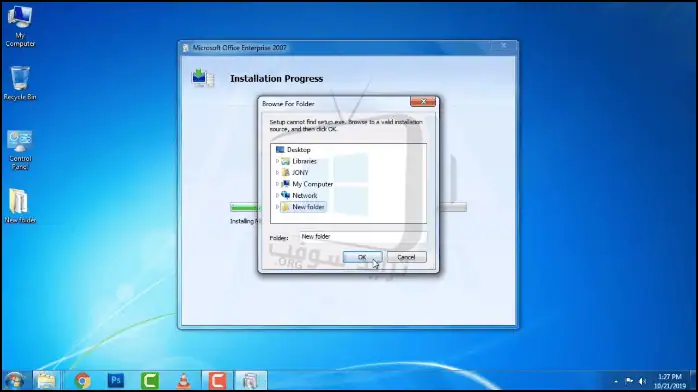Click the New folder icon in tree
Screen dimensions: 698x392
click(285, 207)
